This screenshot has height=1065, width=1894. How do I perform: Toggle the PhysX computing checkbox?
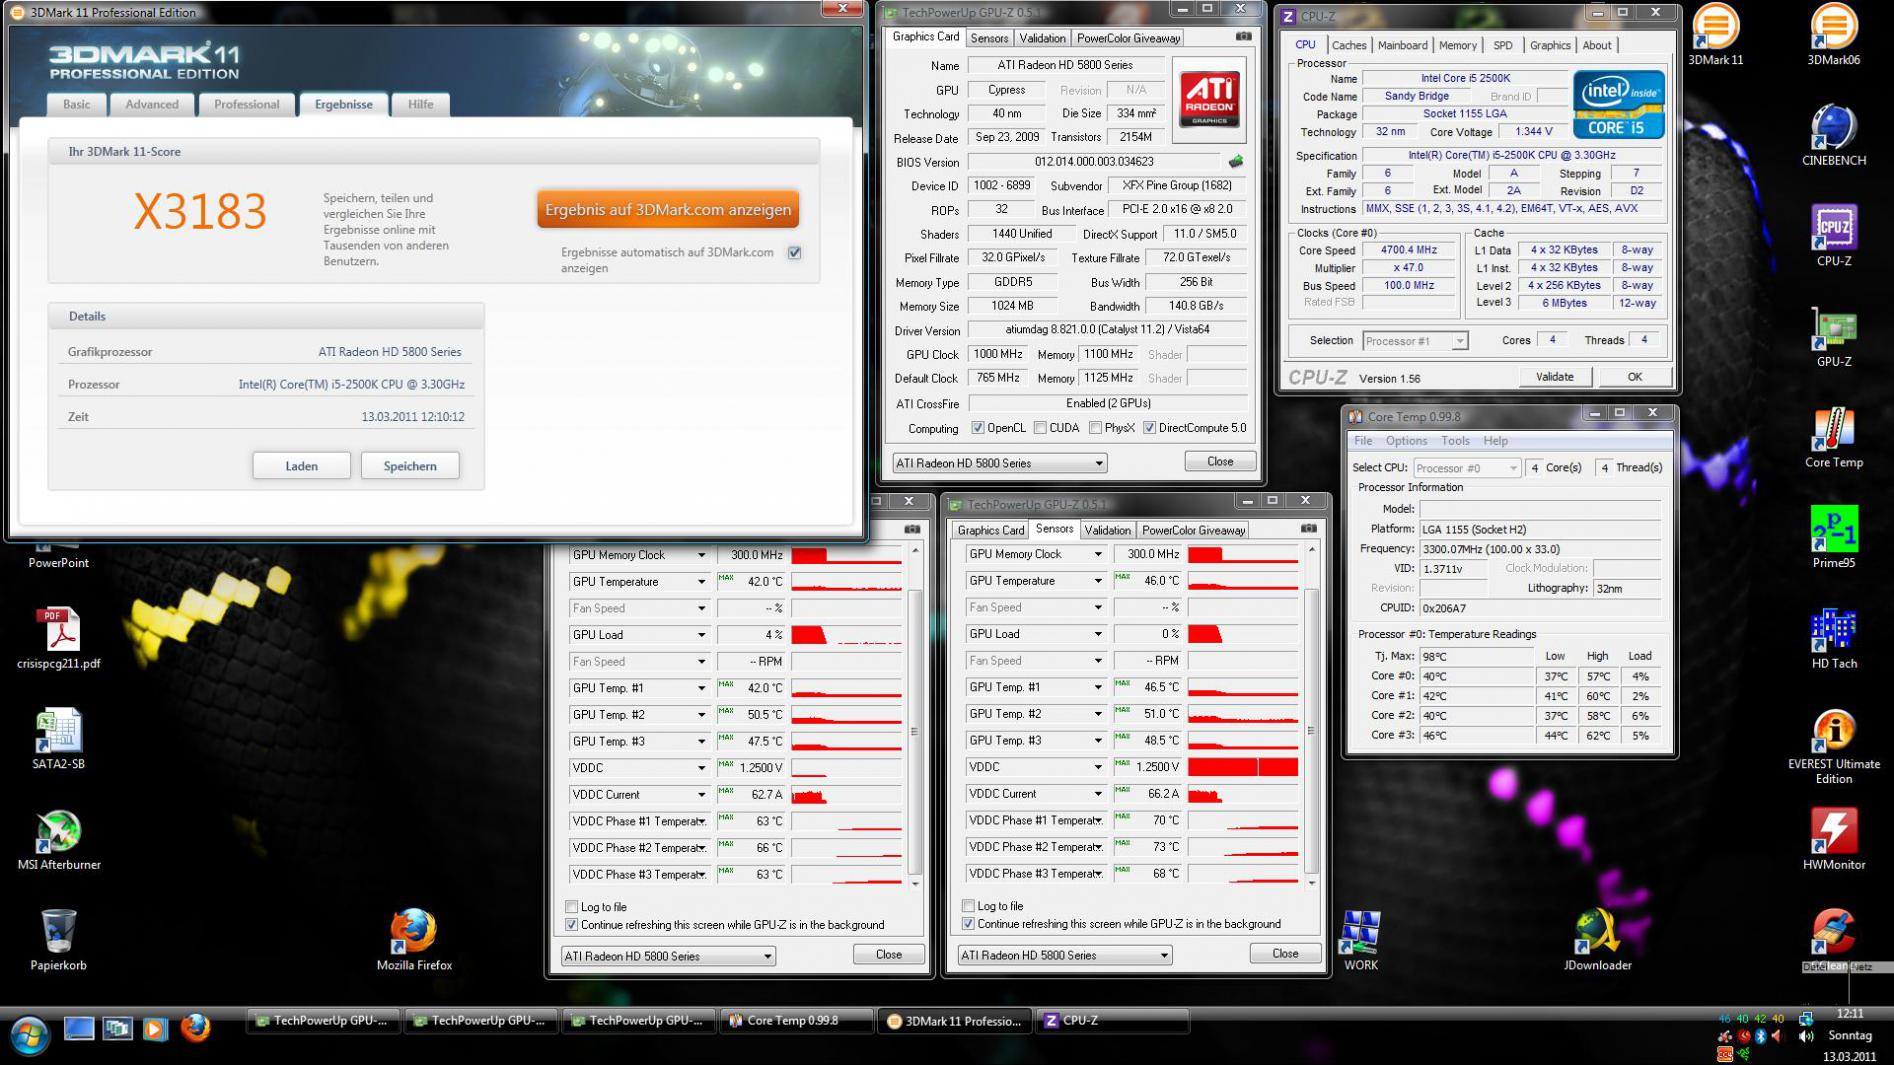tap(1095, 428)
